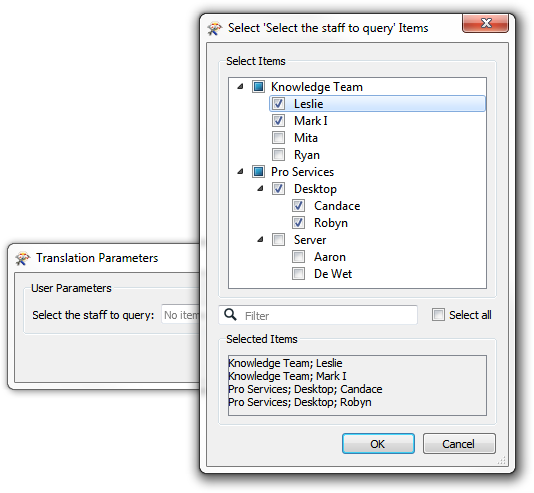
Task: Click 'Knowledge Team; Mark I' in Selected Items
Action: pyautogui.click(x=287, y=376)
